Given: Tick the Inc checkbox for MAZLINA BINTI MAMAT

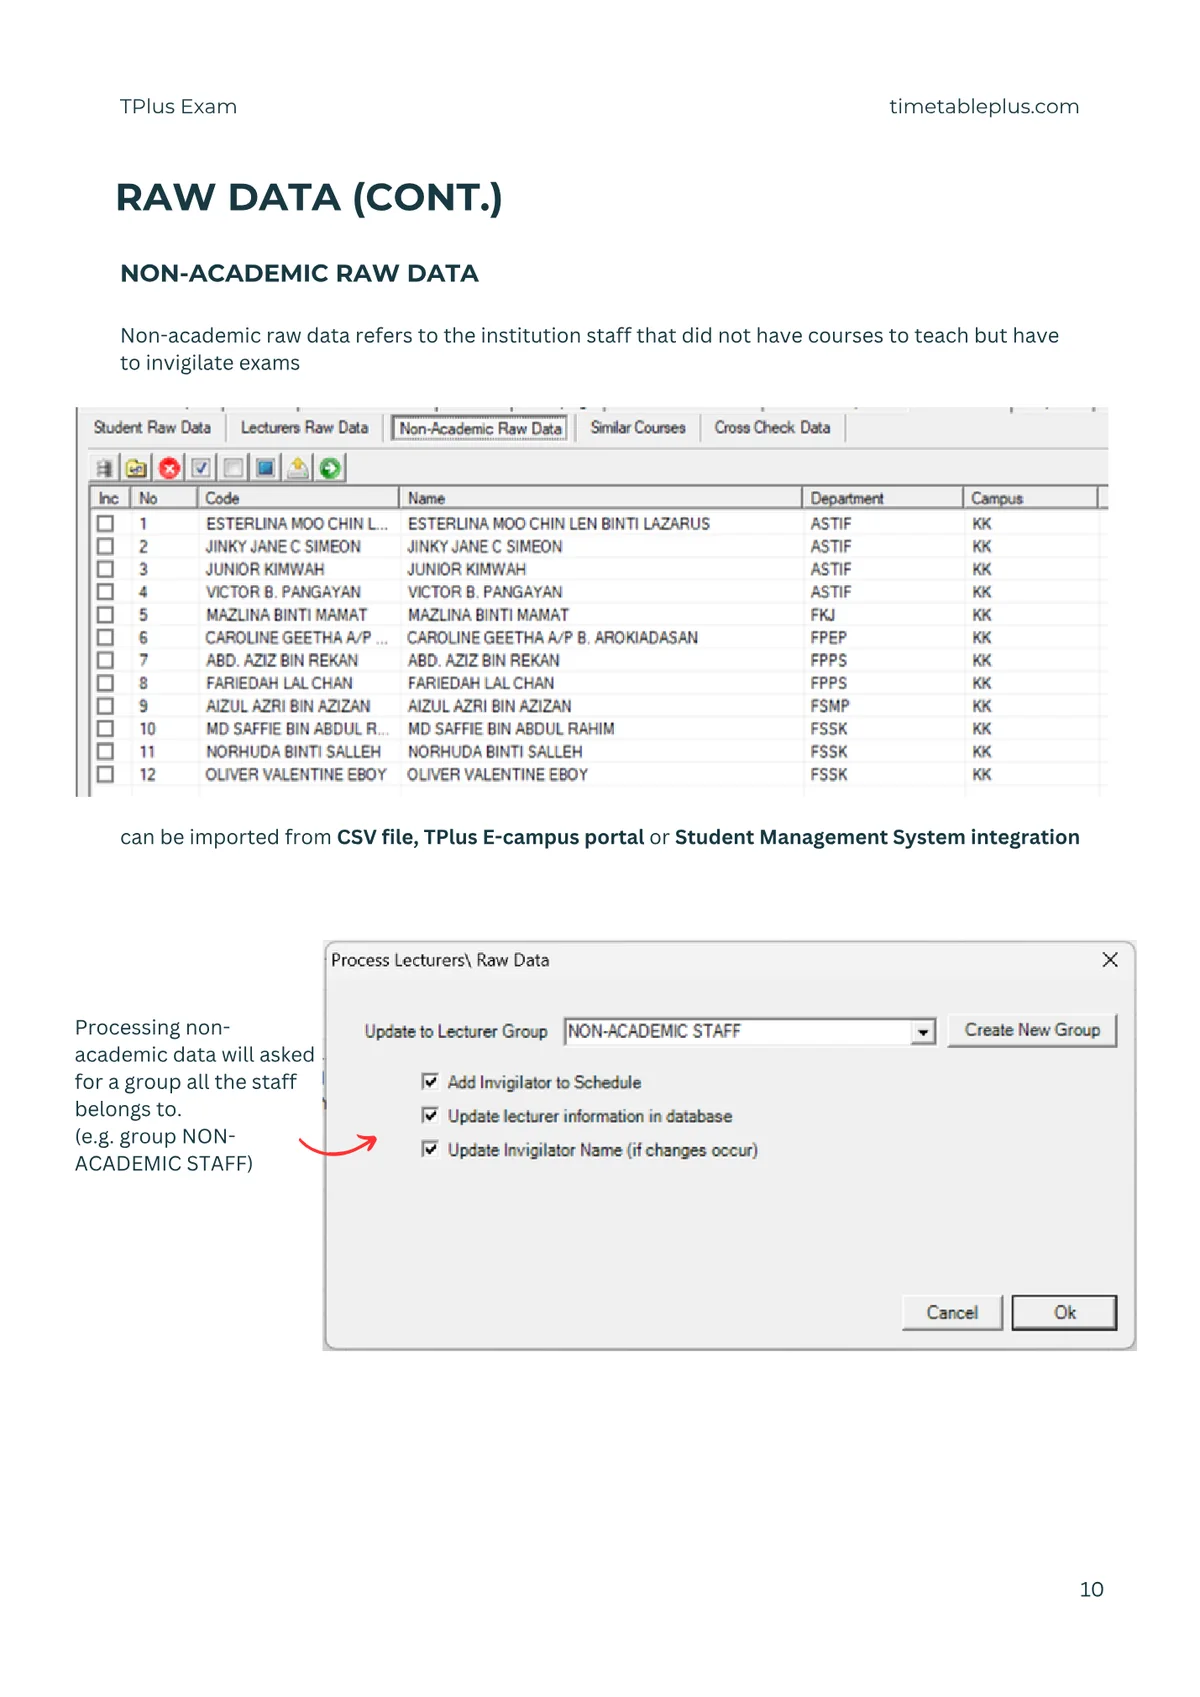Looking at the screenshot, I should coord(105,615).
